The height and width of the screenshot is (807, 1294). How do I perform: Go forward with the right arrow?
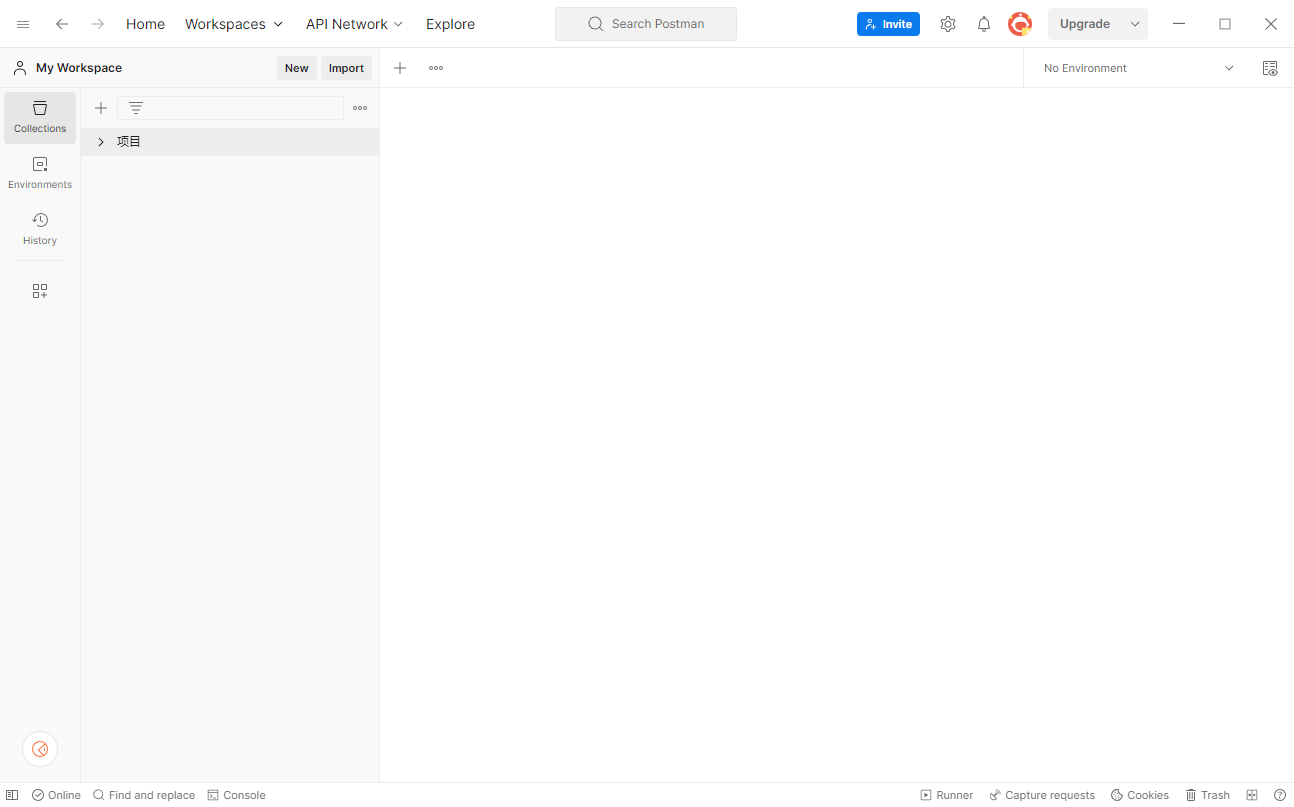pyautogui.click(x=98, y=24)
